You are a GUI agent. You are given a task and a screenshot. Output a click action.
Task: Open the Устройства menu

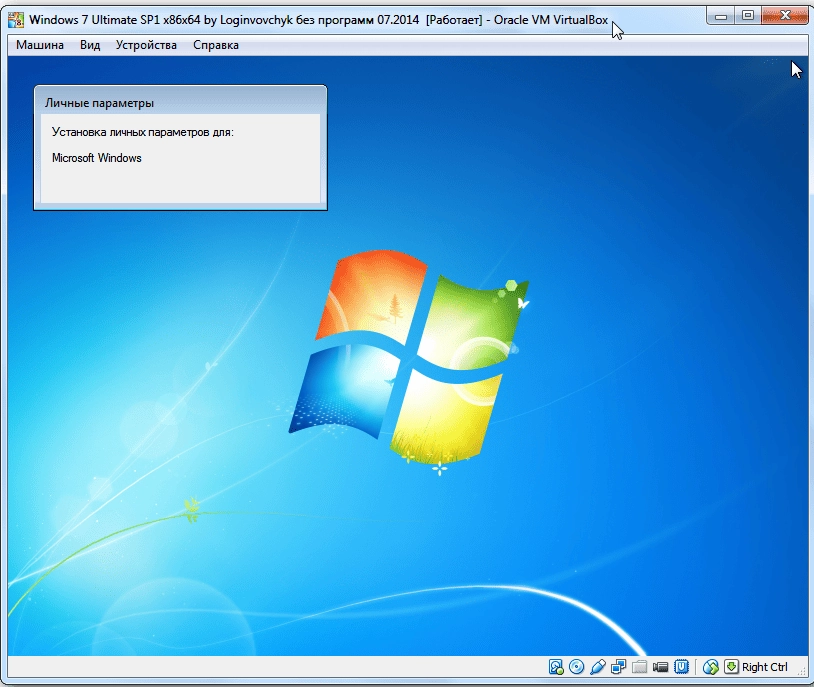pos(146,45)
